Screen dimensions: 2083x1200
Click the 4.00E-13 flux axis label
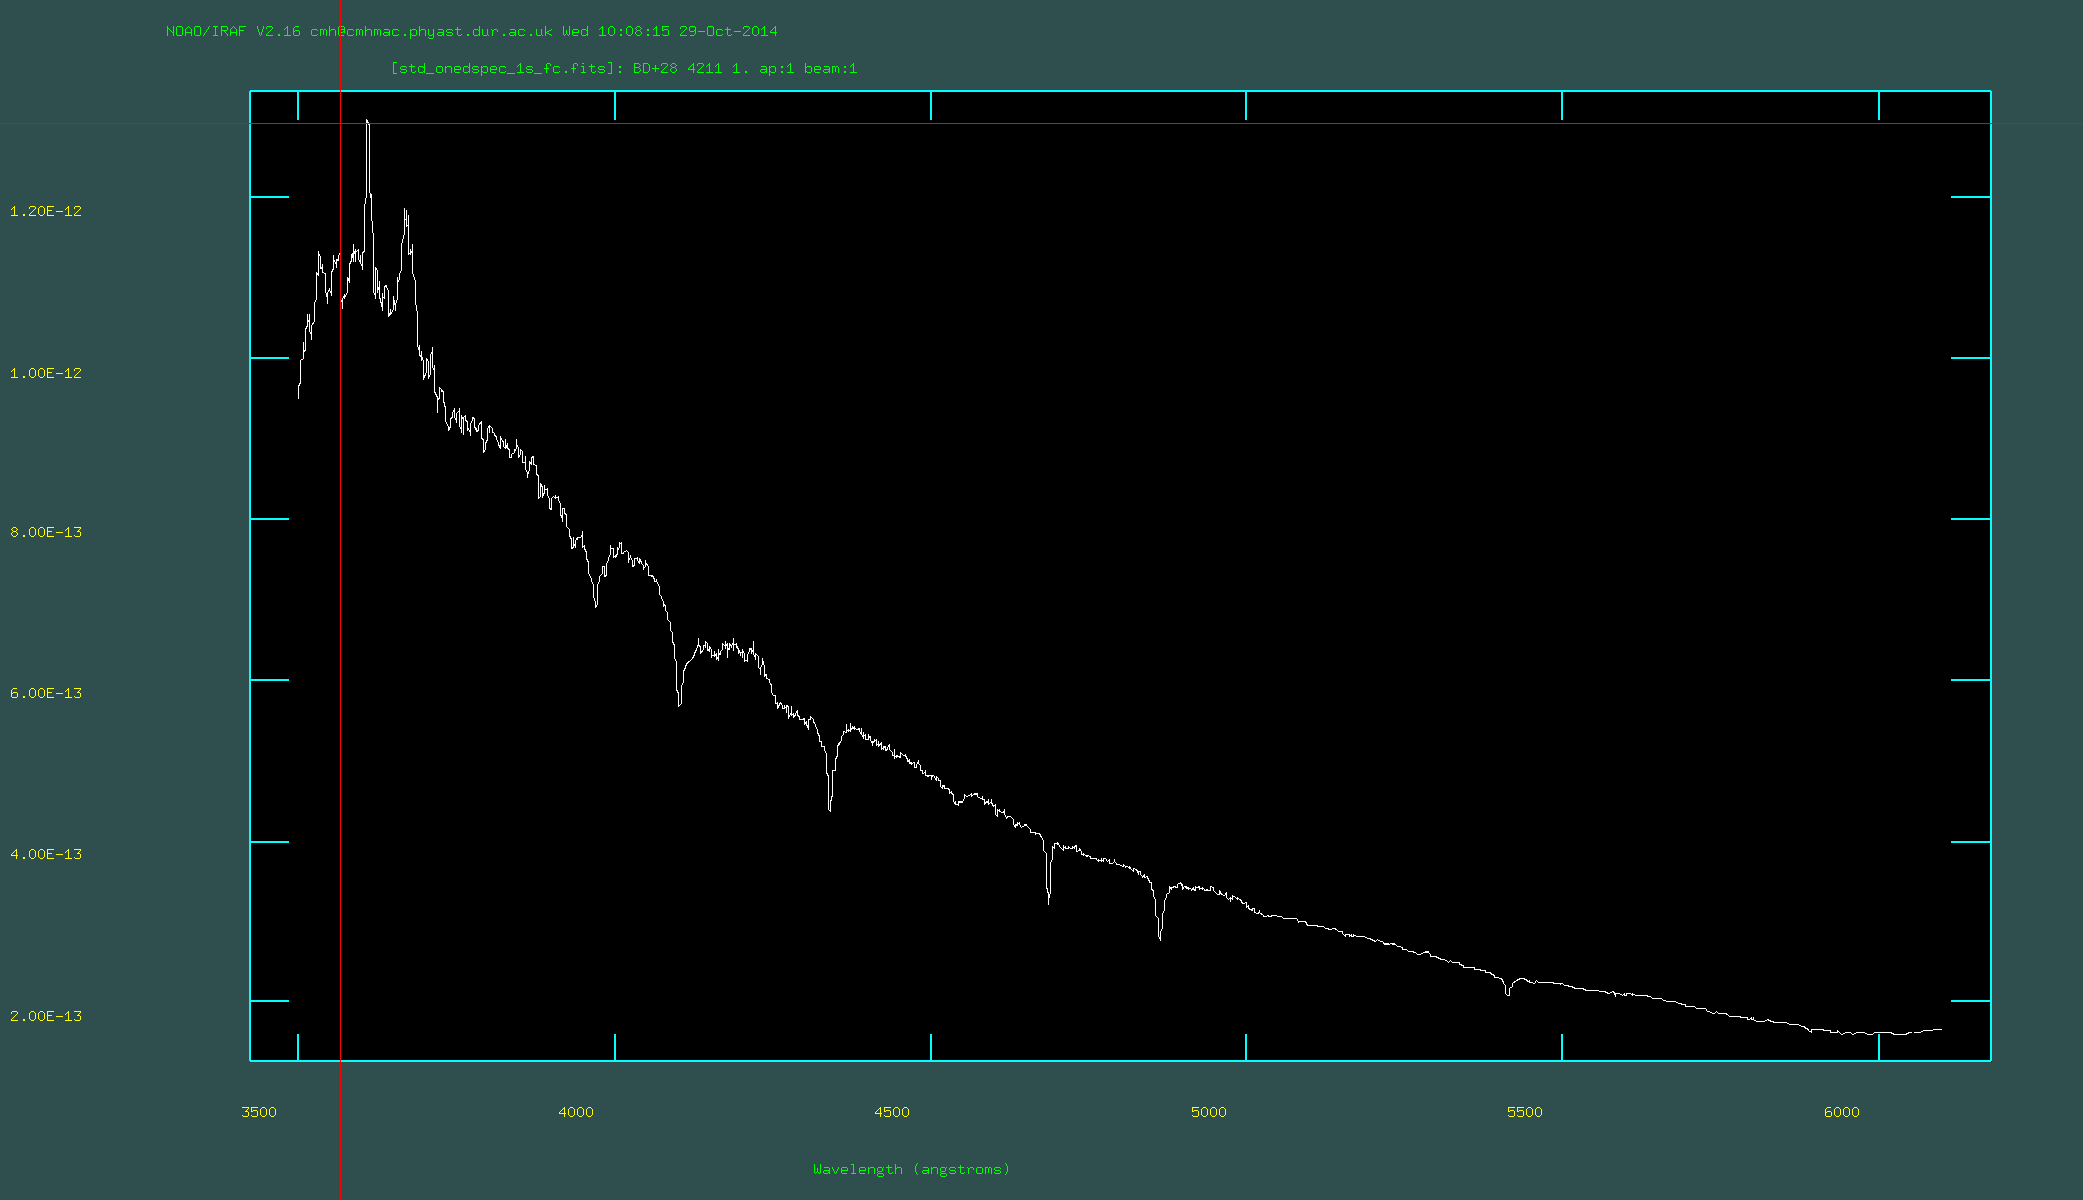coord(46,854)
